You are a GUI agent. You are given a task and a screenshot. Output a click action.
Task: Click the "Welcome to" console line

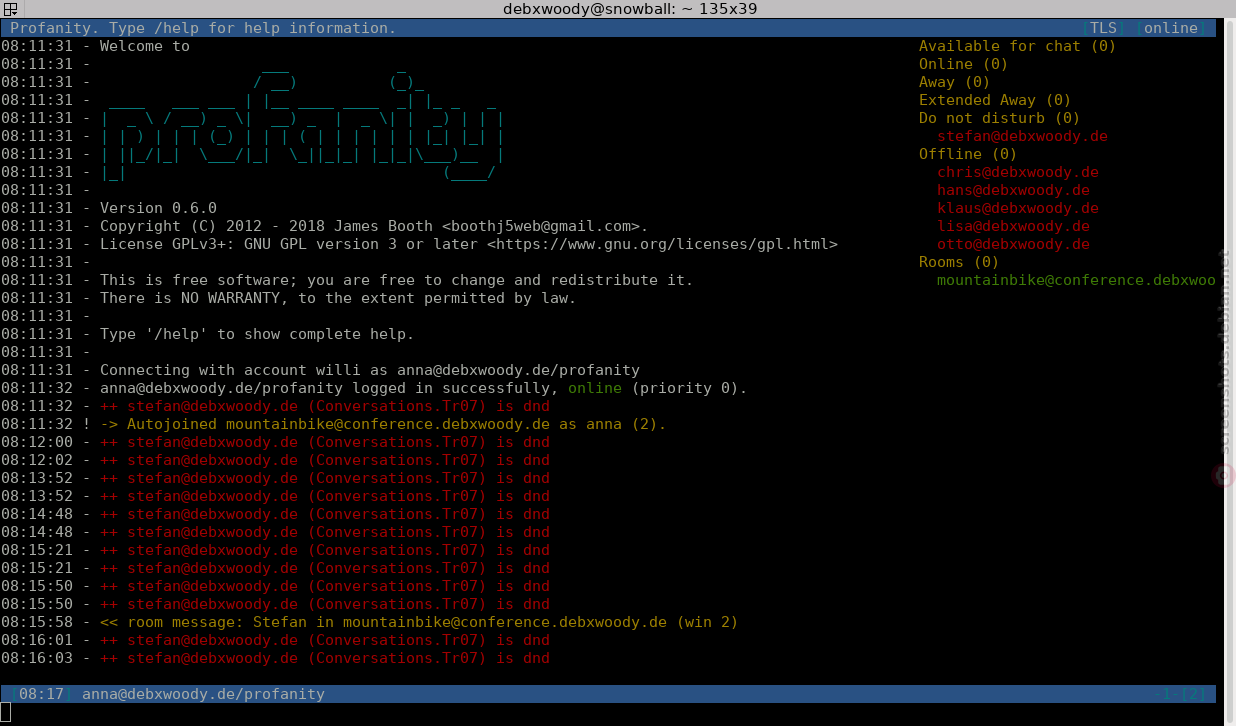coord(145,46)
